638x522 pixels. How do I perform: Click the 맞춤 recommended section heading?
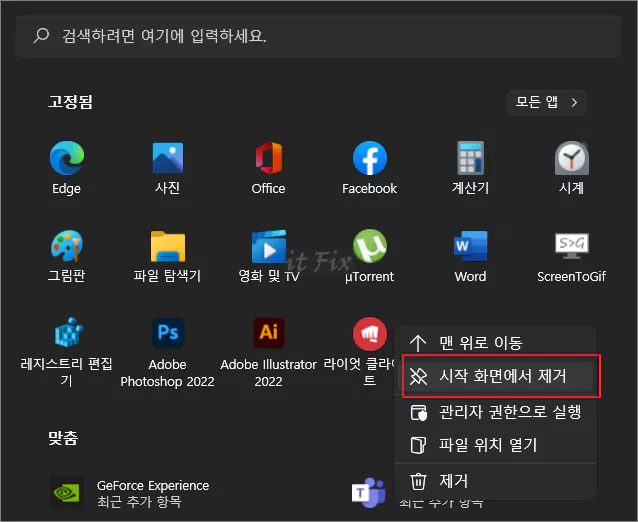click(63, 438)
